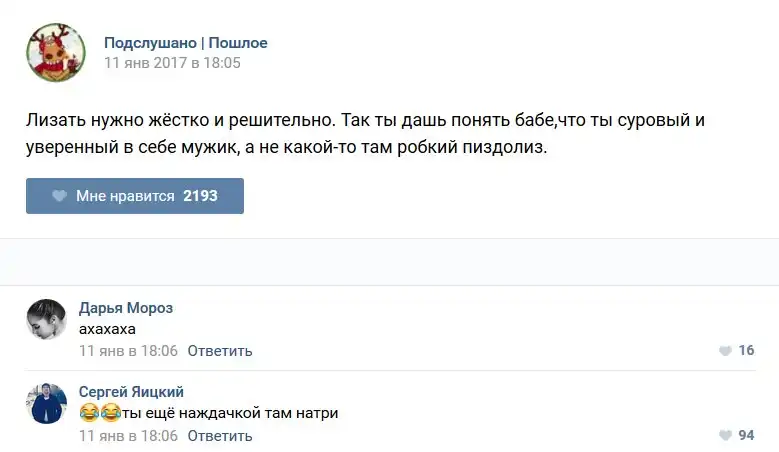Viewport: 779px width, 452px height.
Task: Click the 2193 likes counter on the post
Action: (x=200, y=196)
